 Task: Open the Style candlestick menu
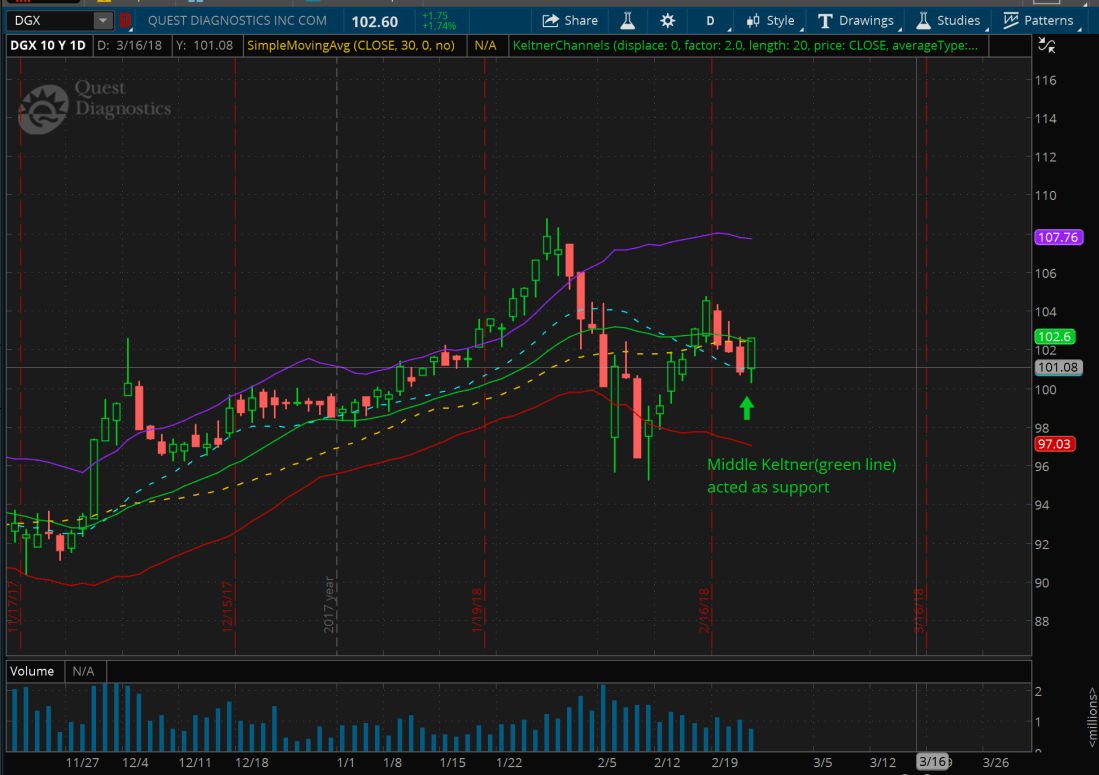point(768,20)
